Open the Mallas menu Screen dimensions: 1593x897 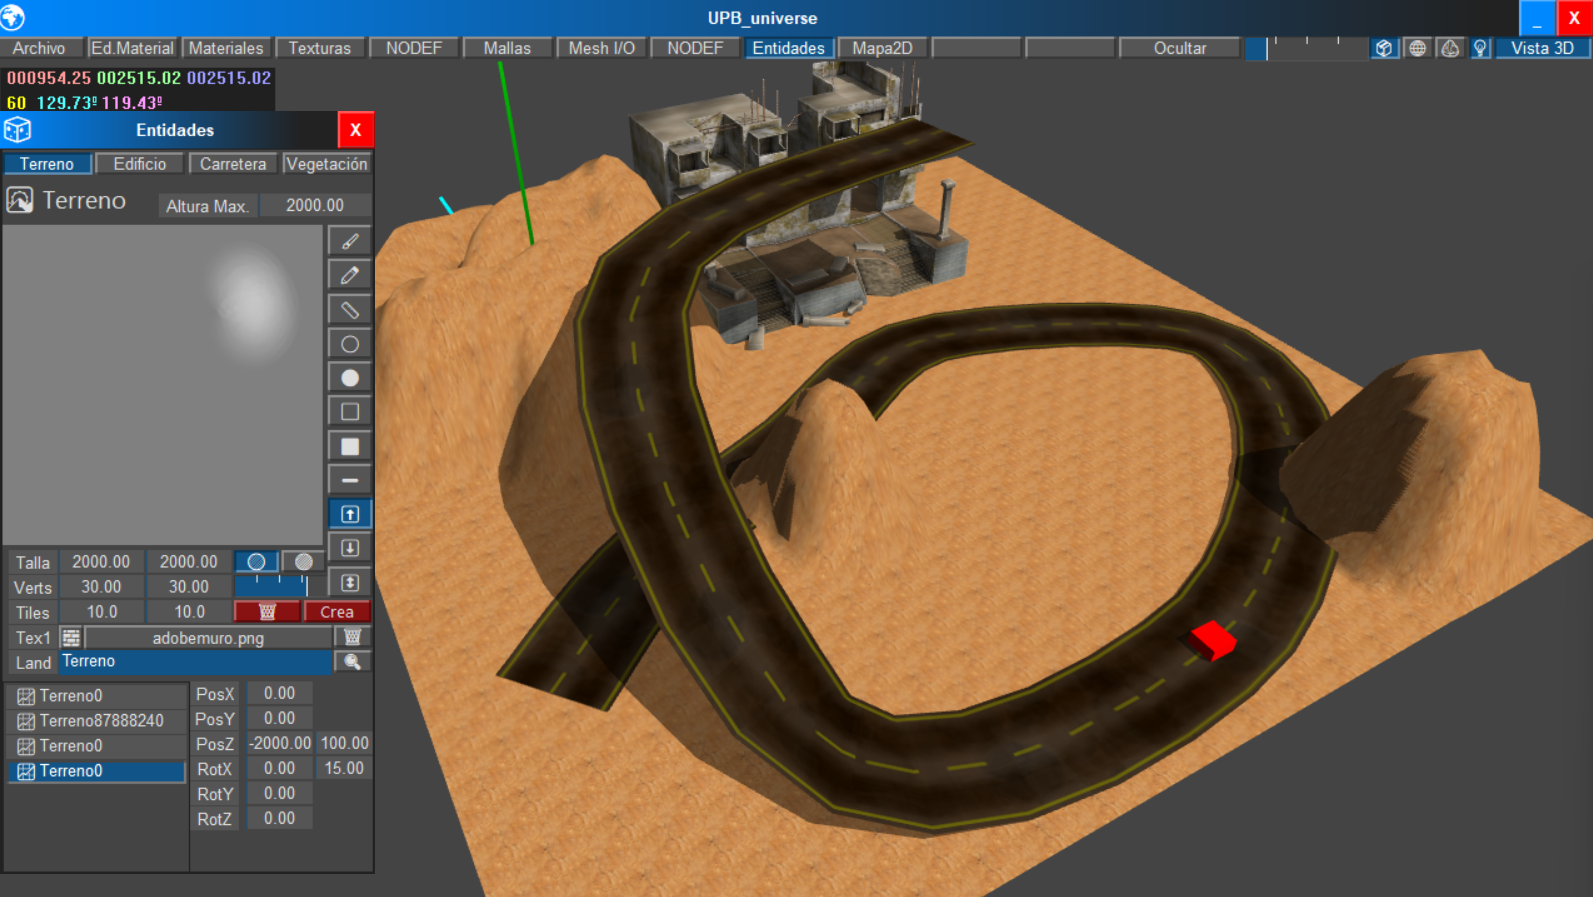coord(507,48)
